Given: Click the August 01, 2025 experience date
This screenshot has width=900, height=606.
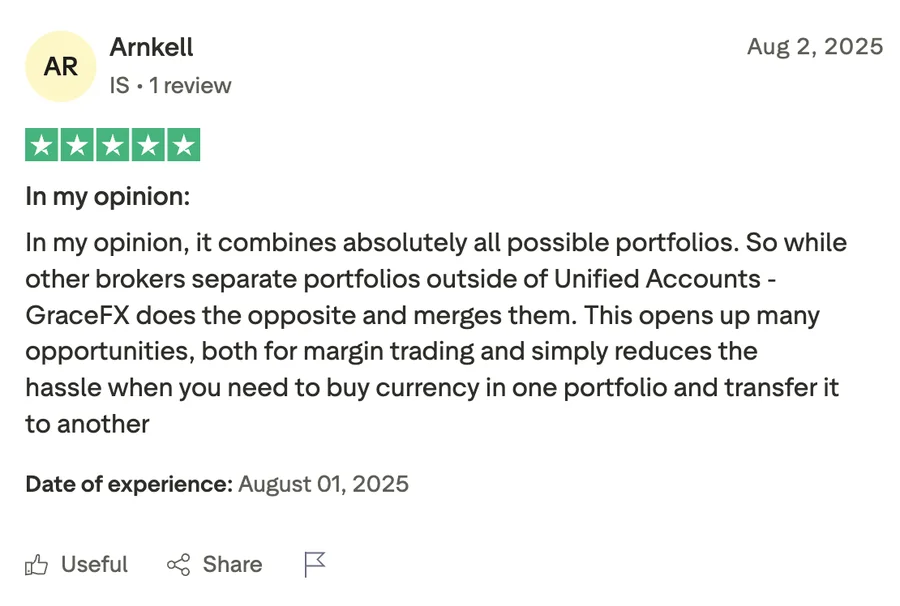Looking at the screenshot, I should 323,484.
